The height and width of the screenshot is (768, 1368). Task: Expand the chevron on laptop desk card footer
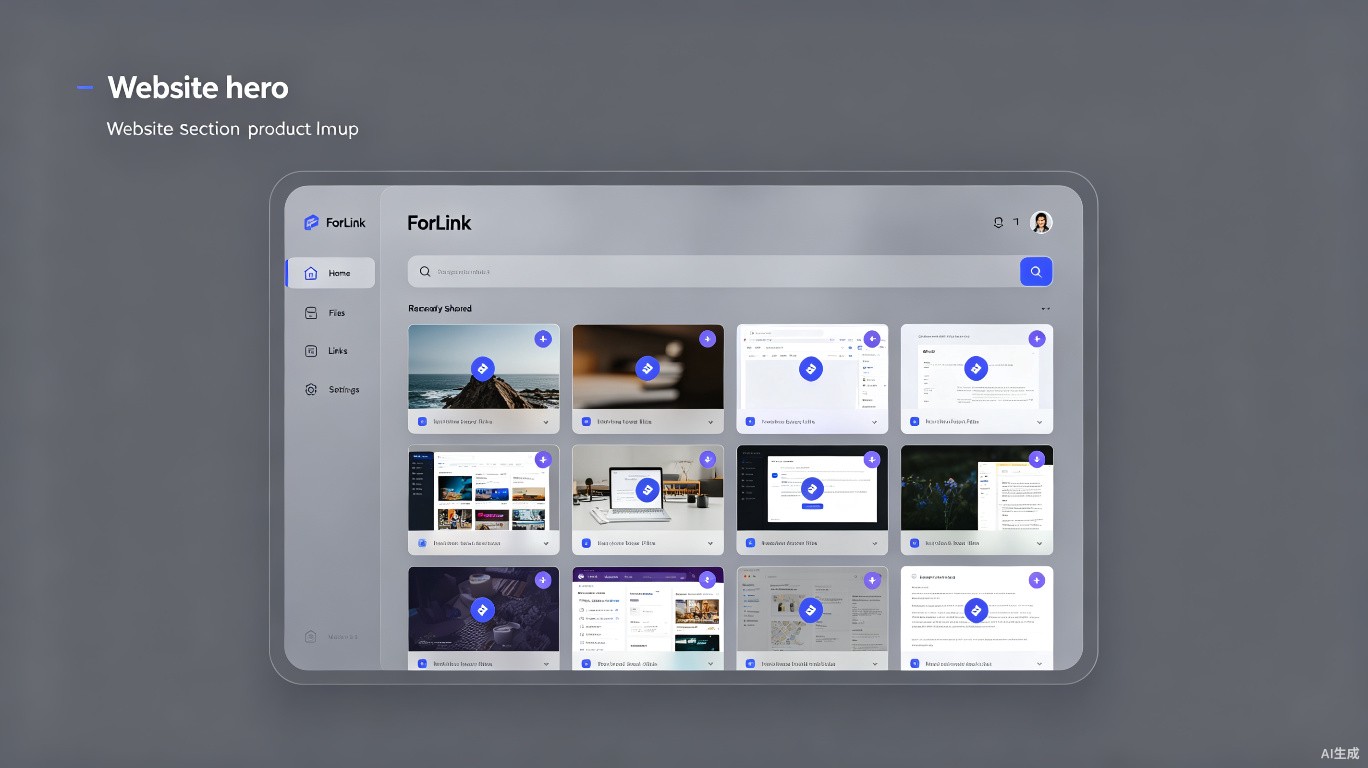pyautogui.click(x=710, y=543)
